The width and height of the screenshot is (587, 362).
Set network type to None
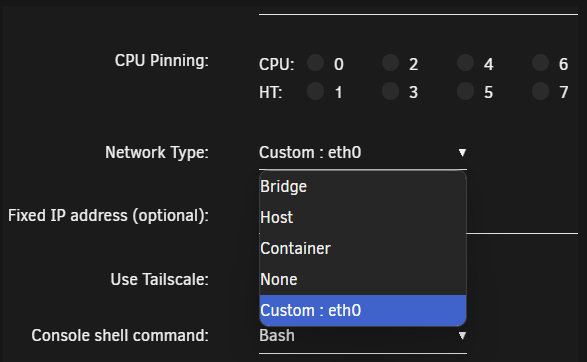click(x=363, y=280)
